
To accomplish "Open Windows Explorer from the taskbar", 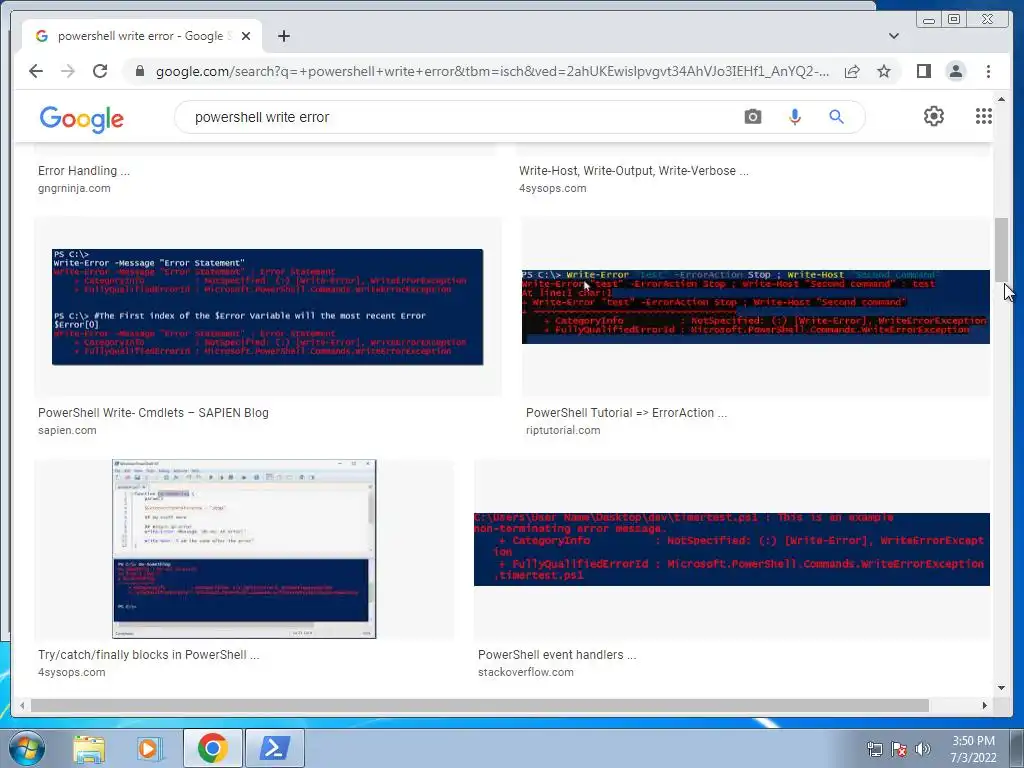I will pos(89,748).
